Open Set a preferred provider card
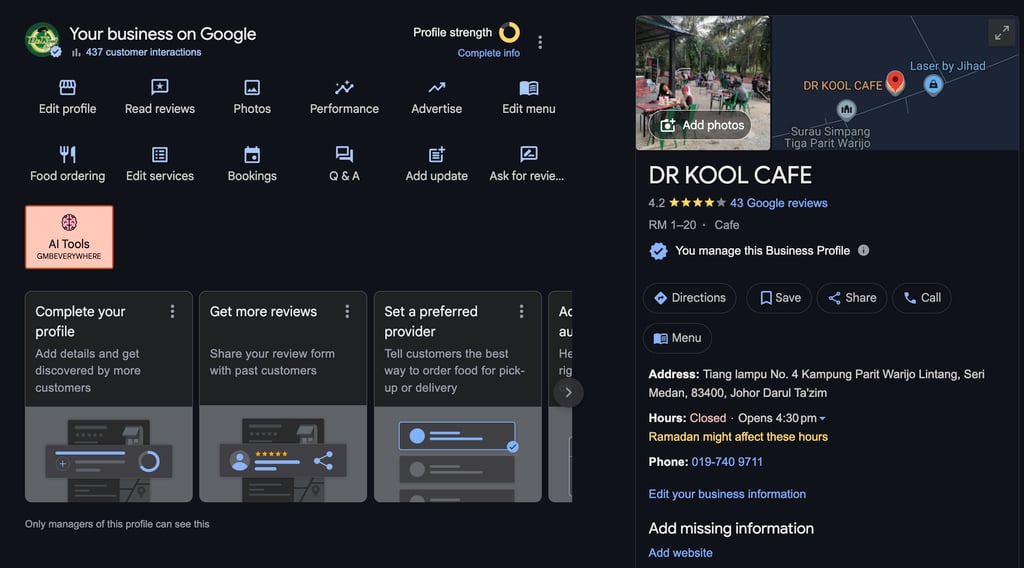The width and height of the screenshot is (1024, 568). tap(458, 397)
